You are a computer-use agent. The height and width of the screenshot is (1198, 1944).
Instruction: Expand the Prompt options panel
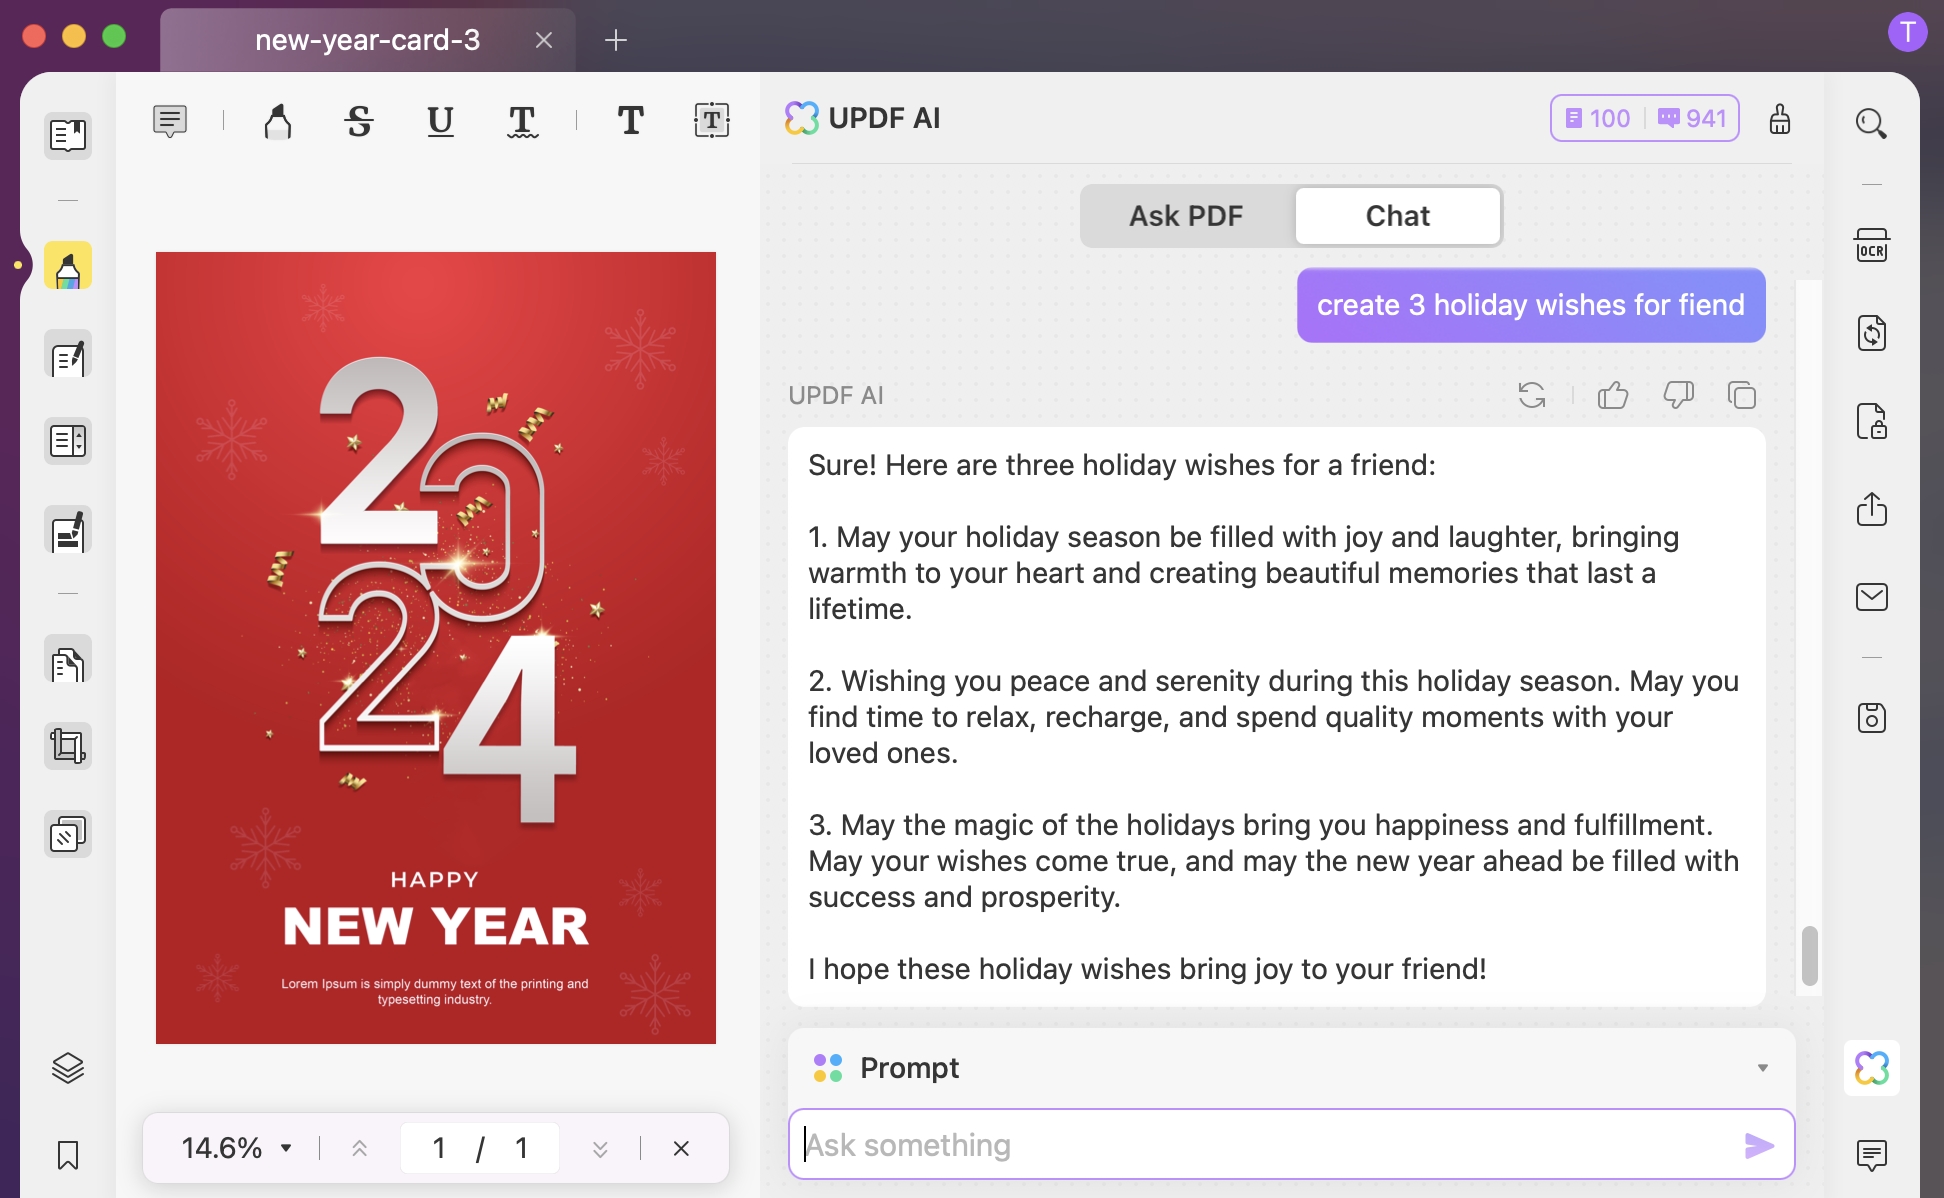tap(1761, 1067)
